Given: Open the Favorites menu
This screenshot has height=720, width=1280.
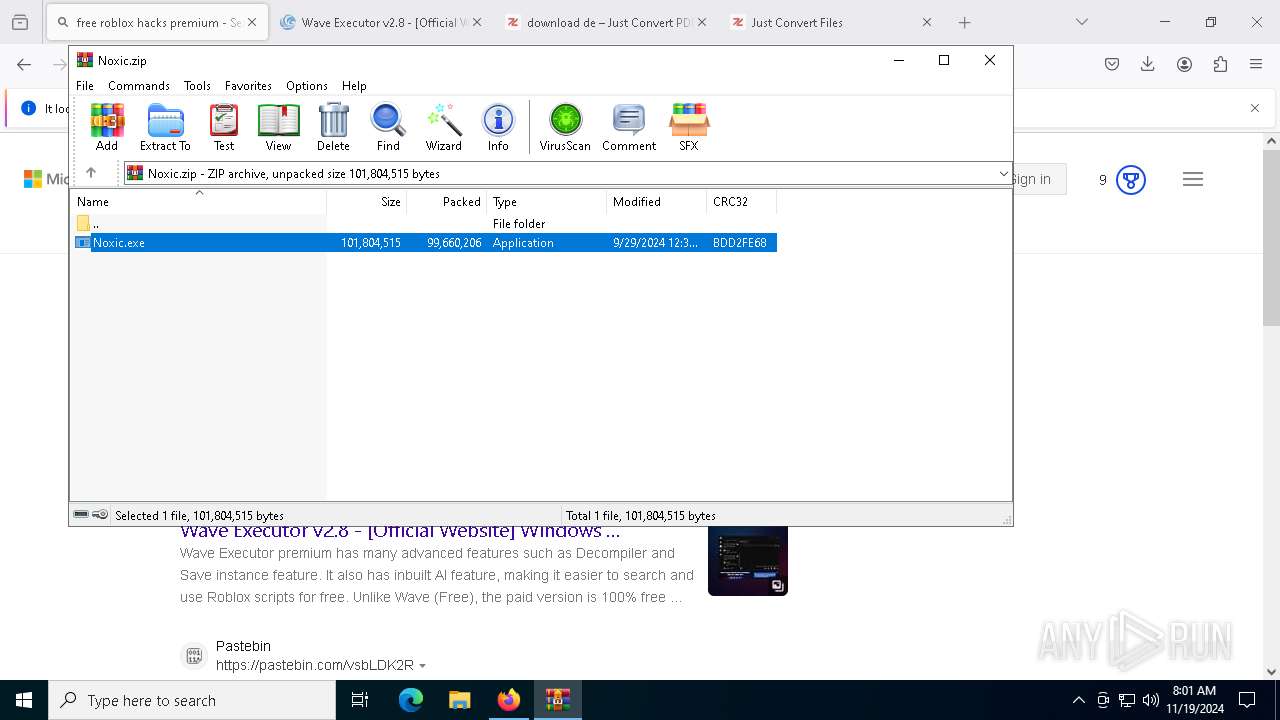Looking at the screenshot, I should pyautogui.click(x=248, y=86).
